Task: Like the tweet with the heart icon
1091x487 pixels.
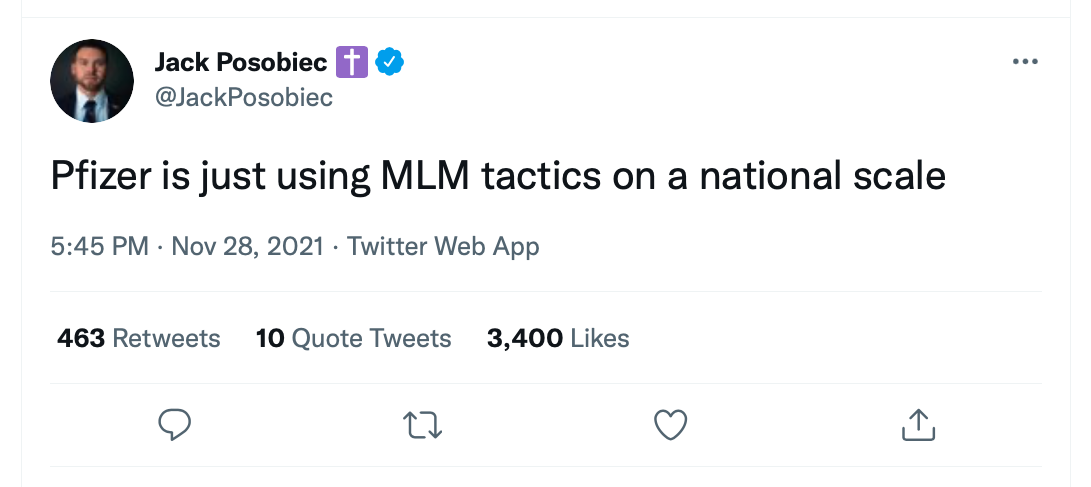Action: click(670, 425)
